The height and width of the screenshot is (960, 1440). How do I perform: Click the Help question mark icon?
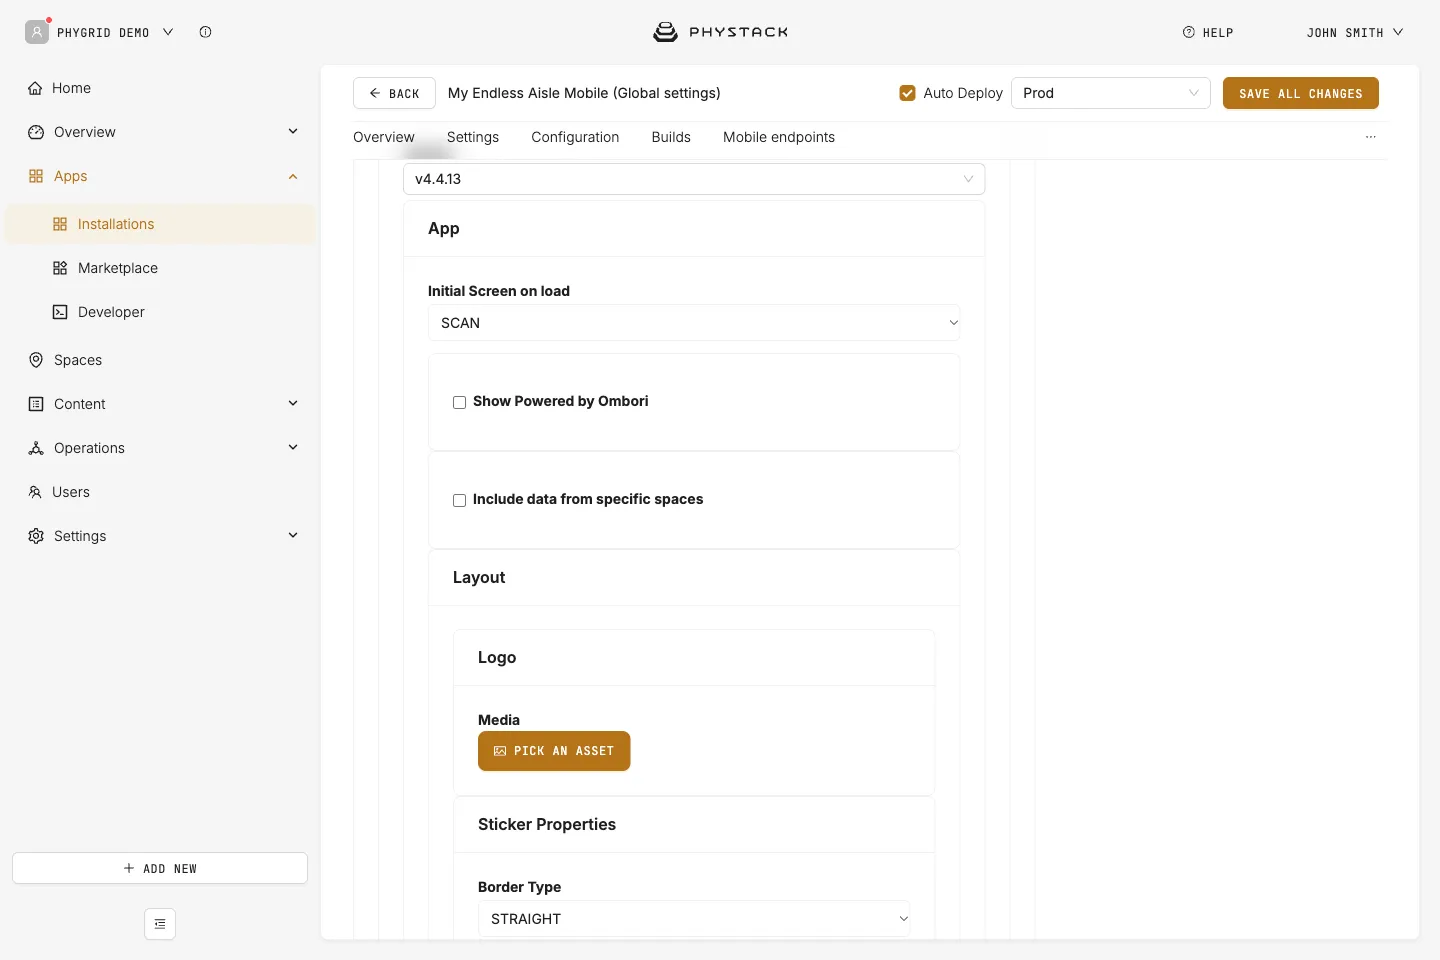1189,32
